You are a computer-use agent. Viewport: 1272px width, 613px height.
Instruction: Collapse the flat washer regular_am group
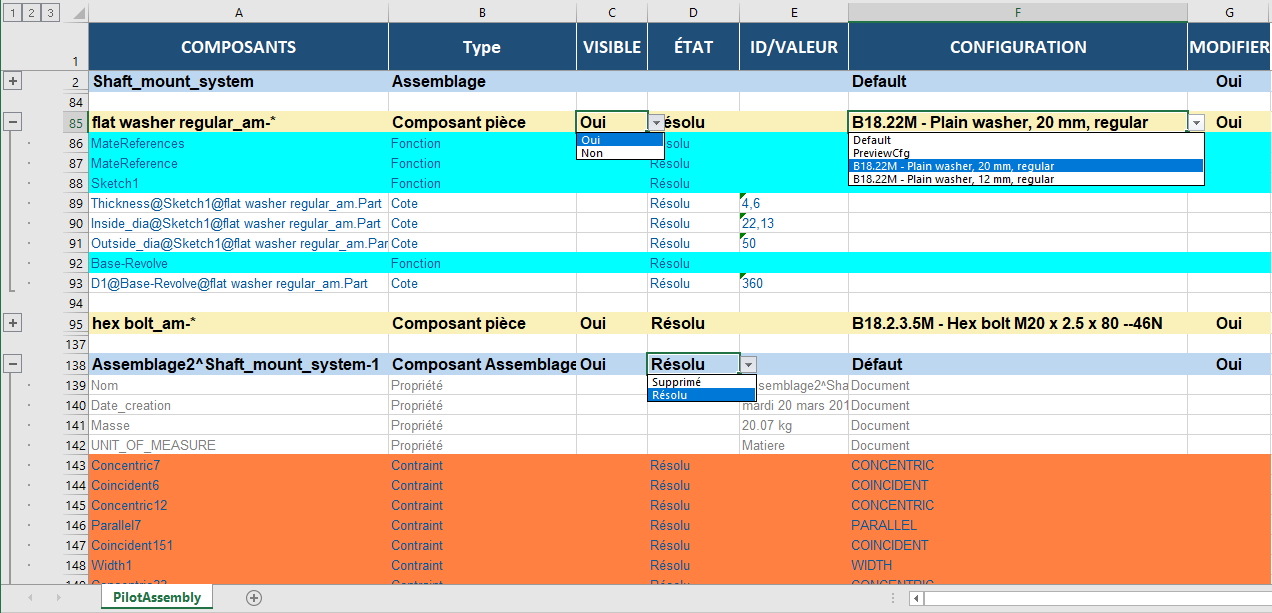pos(13,122)
